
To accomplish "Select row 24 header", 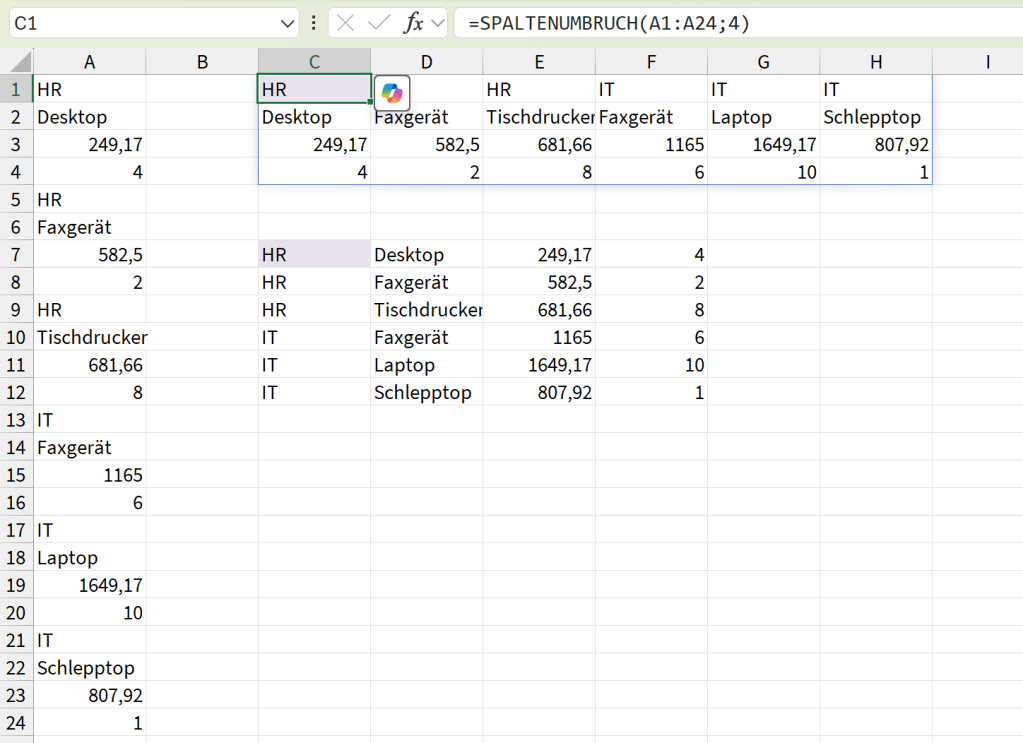I will pyautogui.click(x=17, y=723).
